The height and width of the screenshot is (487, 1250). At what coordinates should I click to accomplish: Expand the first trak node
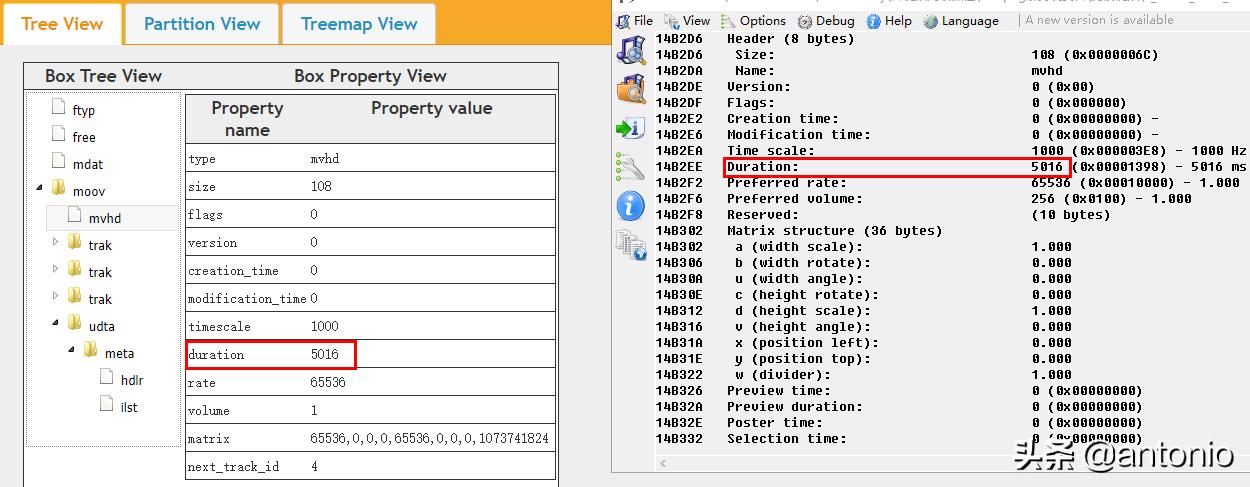pyautogui.click(x=56, y=242)
